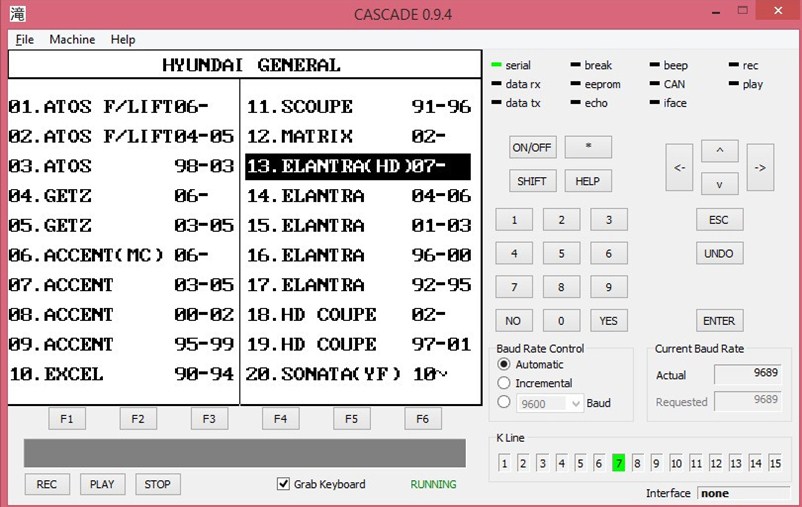
Task: Click the right arrow navigation button
Action: click(759, 168)
